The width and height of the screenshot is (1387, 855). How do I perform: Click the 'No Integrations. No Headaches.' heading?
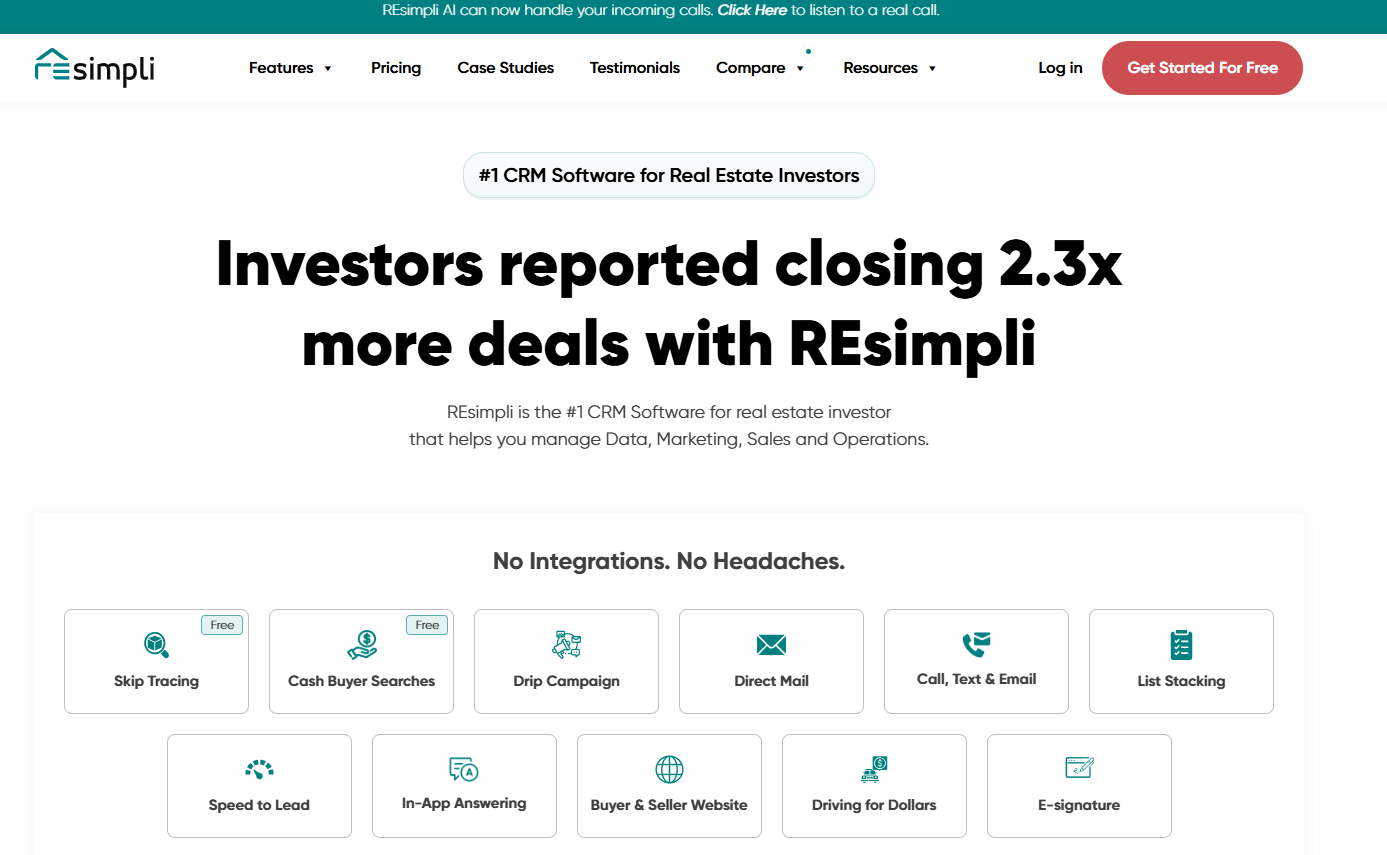pos(669,561)
